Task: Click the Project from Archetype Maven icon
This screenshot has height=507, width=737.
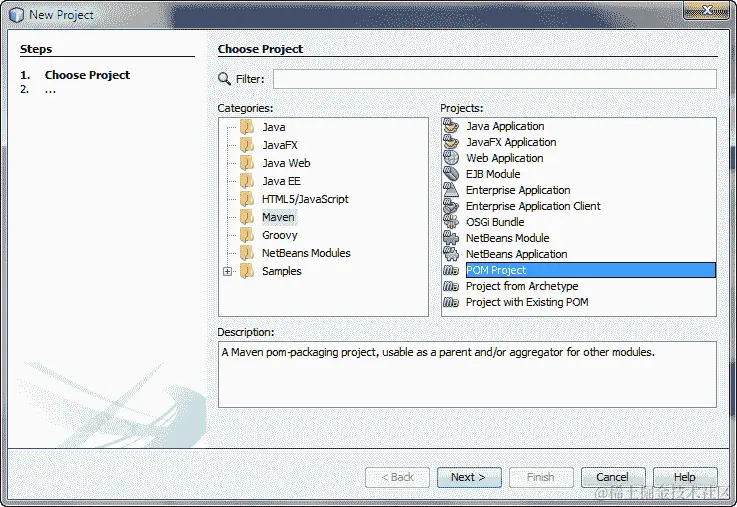Action: (x=451, y=286)
